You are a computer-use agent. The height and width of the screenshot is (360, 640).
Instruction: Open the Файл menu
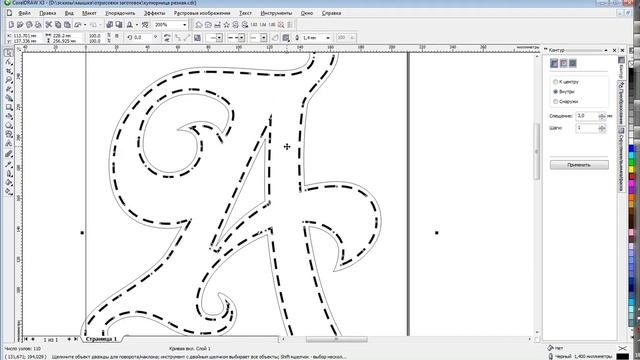pos(24,13)
